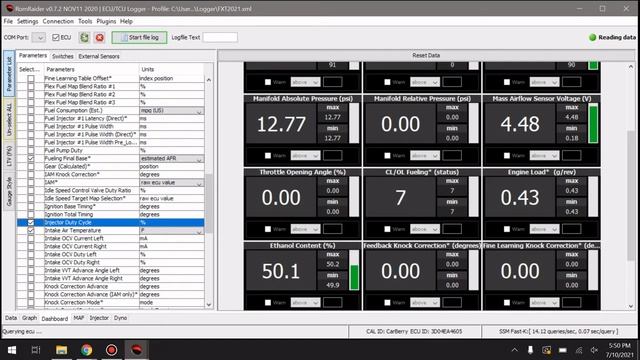Screen dimensions: 640x360
Task: Switch to the Switches tab
Action: (x=62, y=56)
